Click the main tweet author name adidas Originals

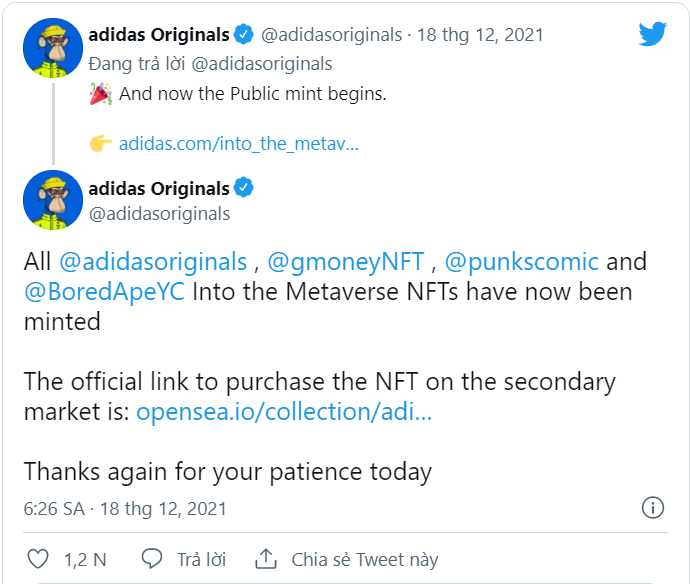point(158,188)
